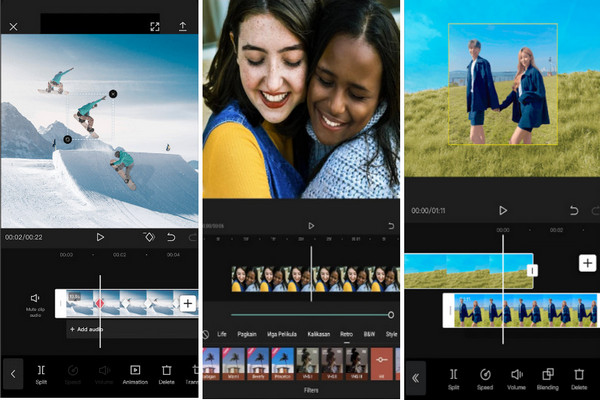This screenshot has width=600, height=400.
Task: Switch to the Life filter category
Action: click(222, 334)
